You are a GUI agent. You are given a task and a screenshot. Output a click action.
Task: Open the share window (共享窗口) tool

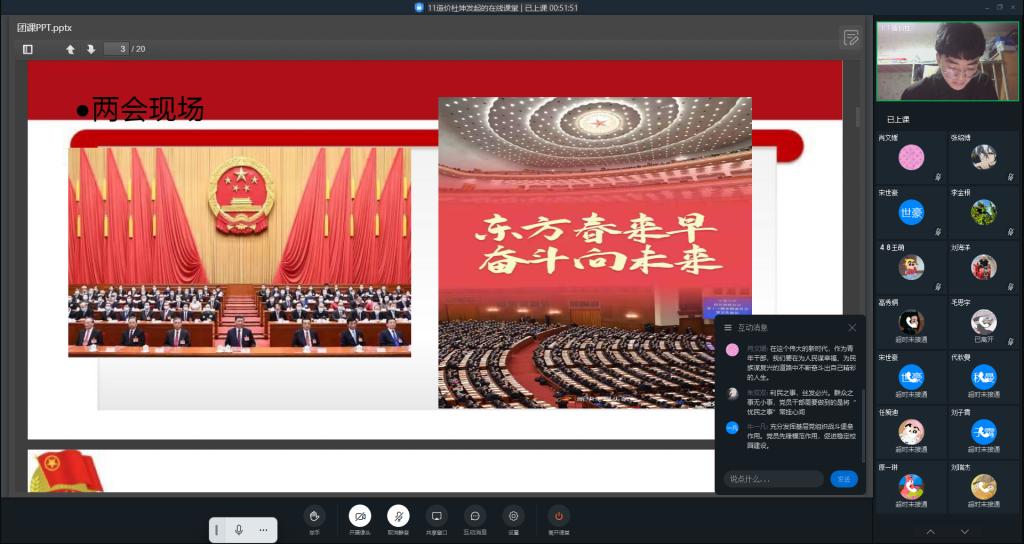(436, 516)
